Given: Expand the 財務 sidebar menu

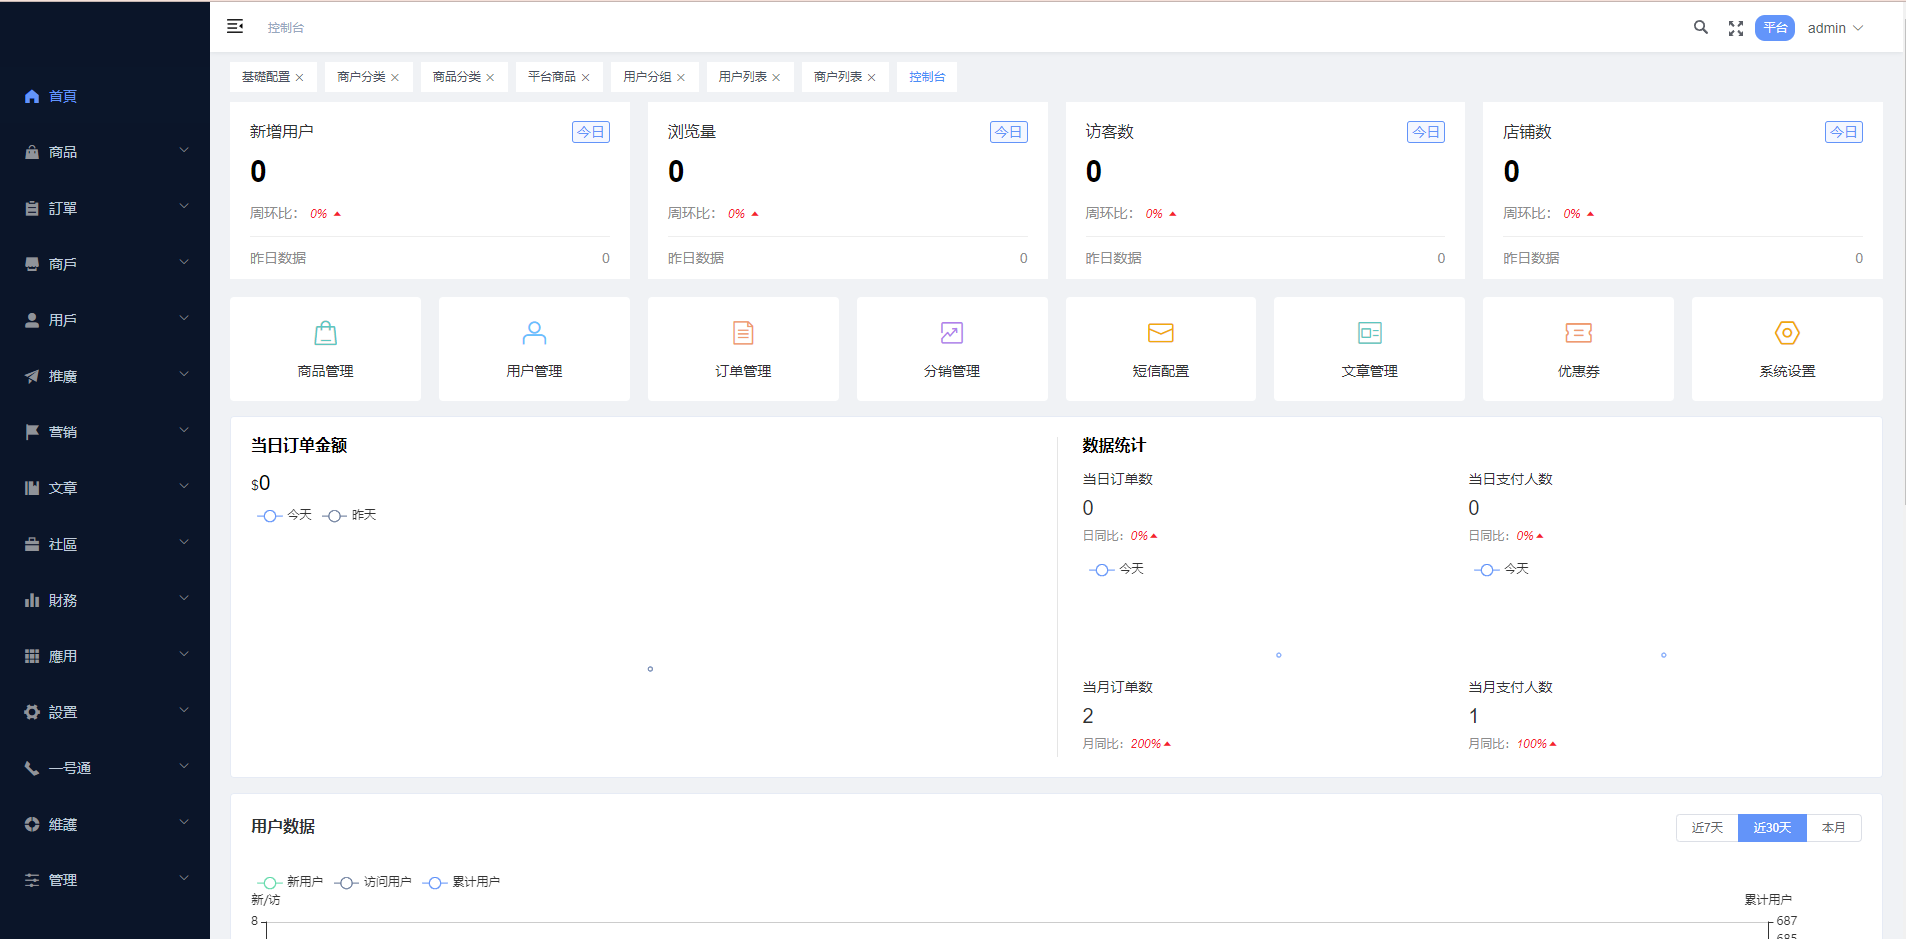Looking at the screenshot, I should 105,600.
